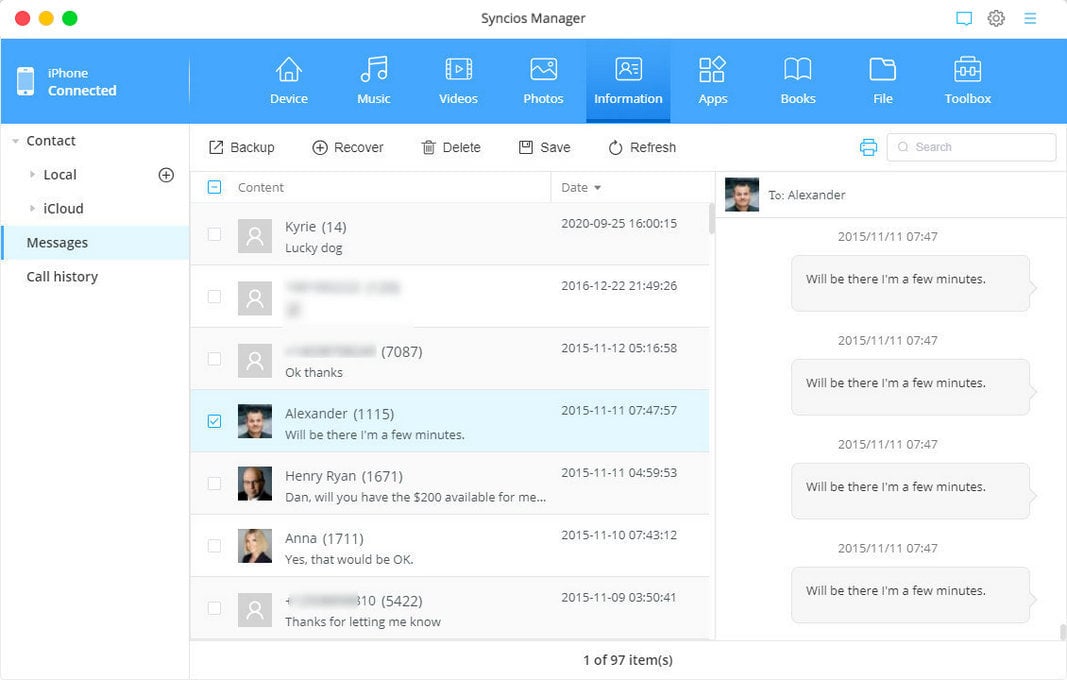Click the 1 of 97 item(s) status text
This screenshot has width=1067, height=680.
(x=627, y=660)
